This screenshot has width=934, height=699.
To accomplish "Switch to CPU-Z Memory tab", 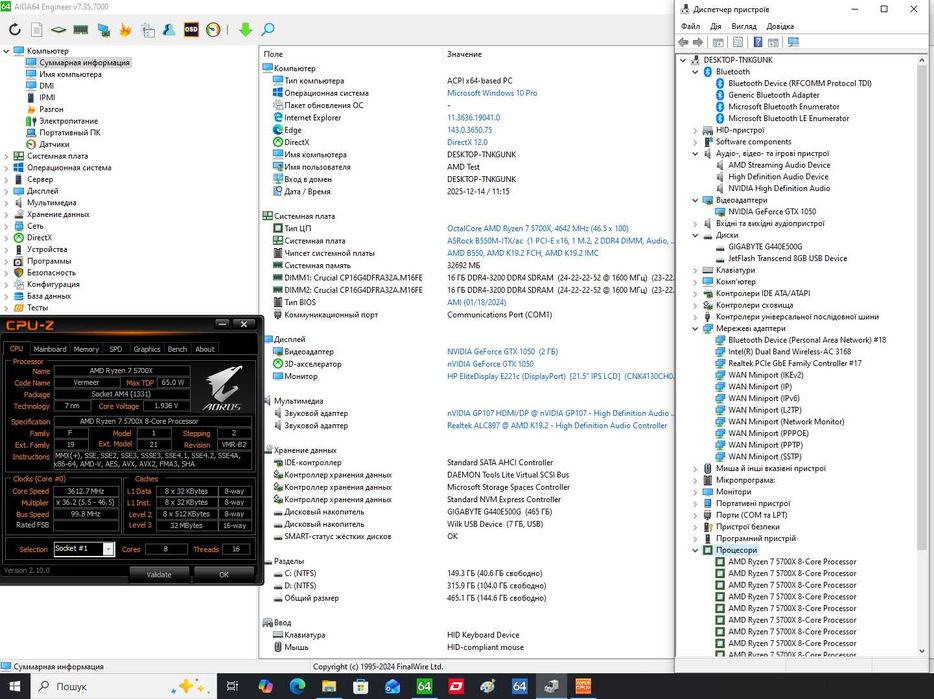I will coord(86,349).
